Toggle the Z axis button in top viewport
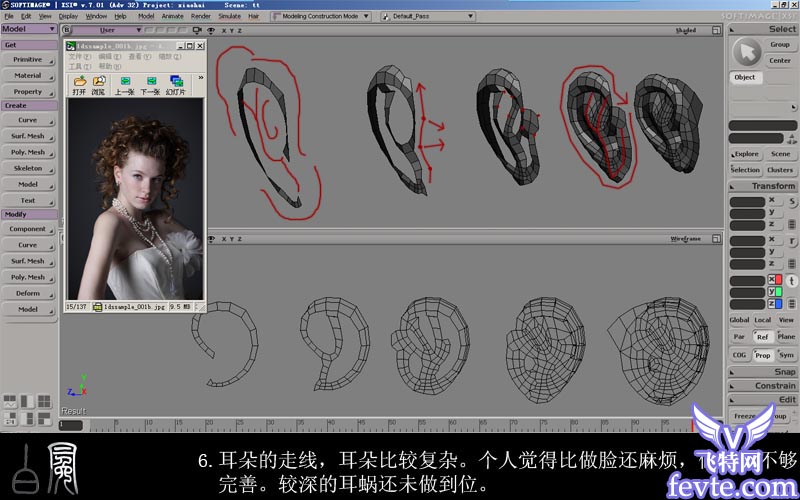Image resolution: width=800 pixels, height=500 pixels. [239, 31]
